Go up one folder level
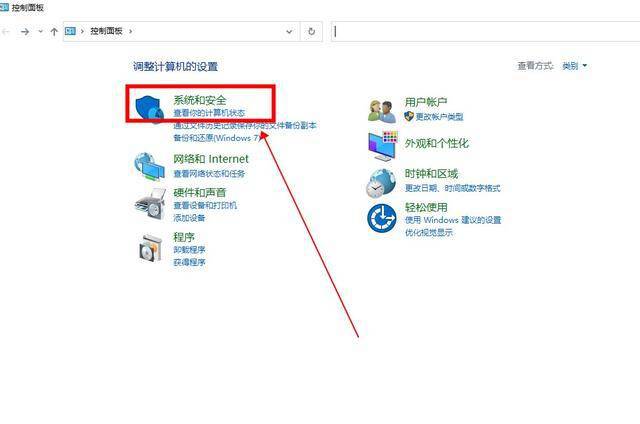The height and width of the screenshot is (424, 640). click(54, 31)
